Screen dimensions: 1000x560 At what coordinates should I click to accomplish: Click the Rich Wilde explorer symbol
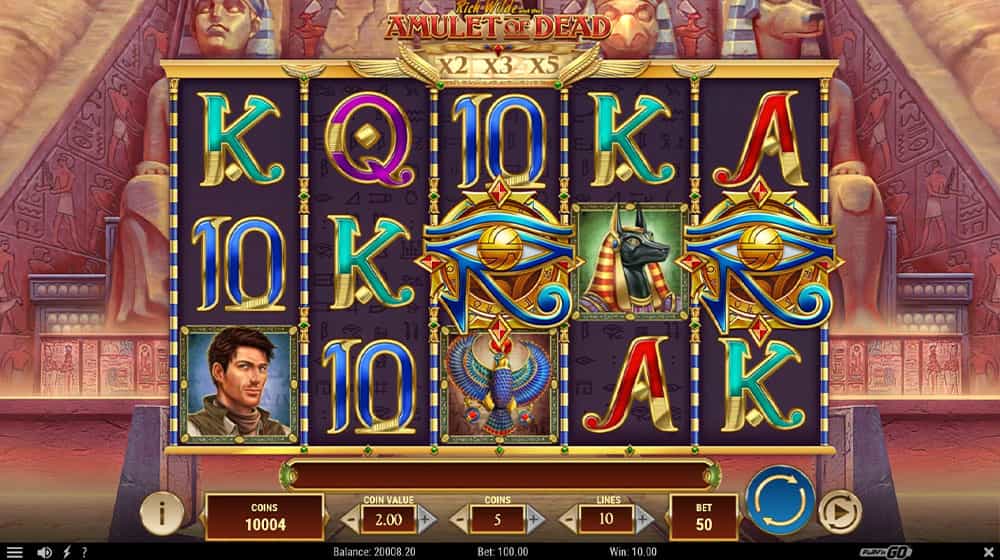click(239, 384)
